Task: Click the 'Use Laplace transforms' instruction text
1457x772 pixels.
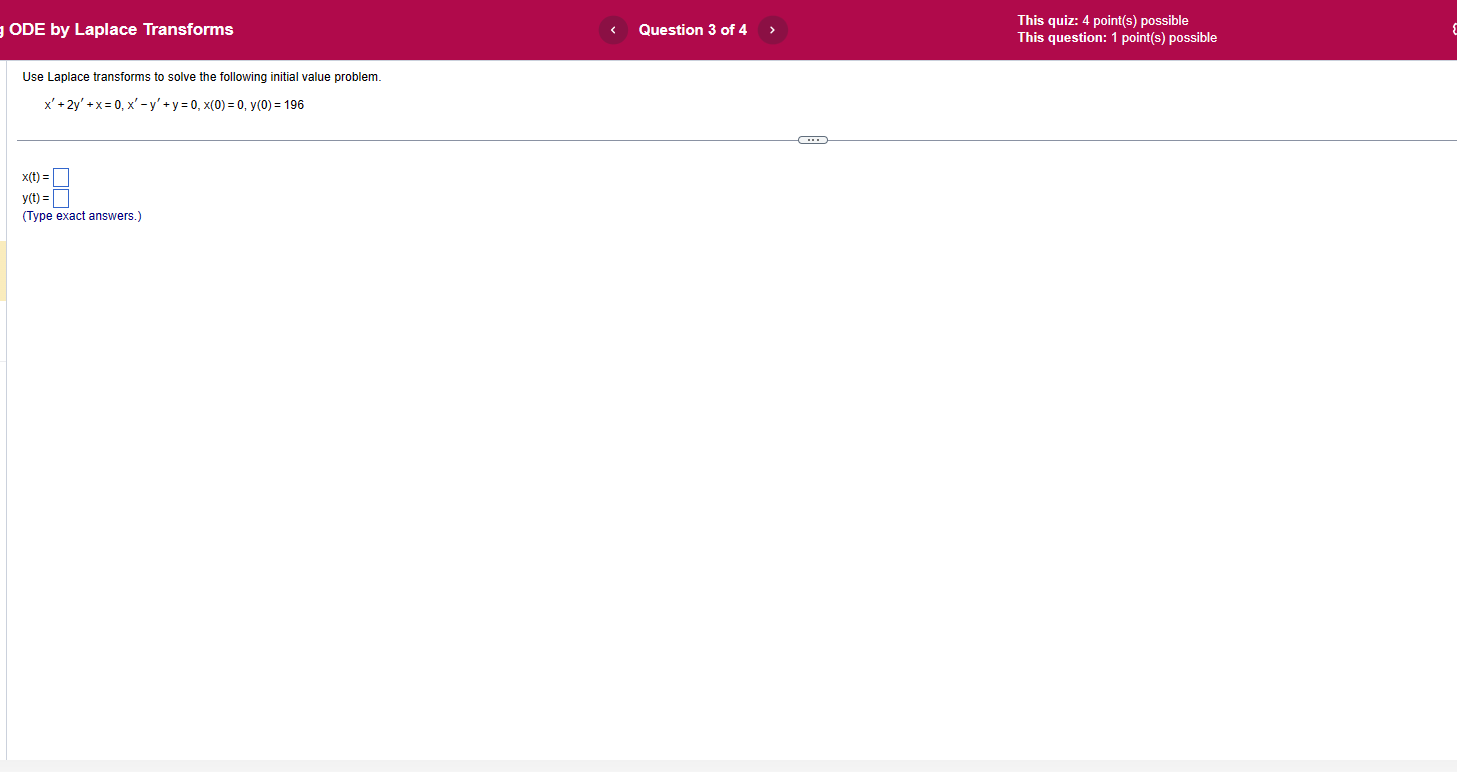Action: point(202,77)
